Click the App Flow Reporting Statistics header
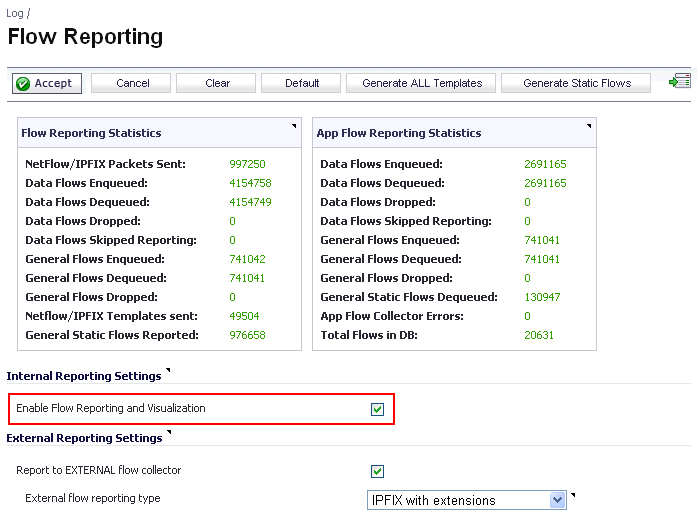 click(400, 133)
